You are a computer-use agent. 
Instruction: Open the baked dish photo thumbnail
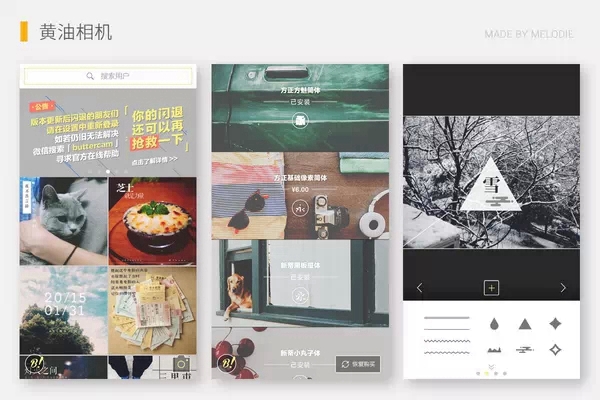pos(153,221)
